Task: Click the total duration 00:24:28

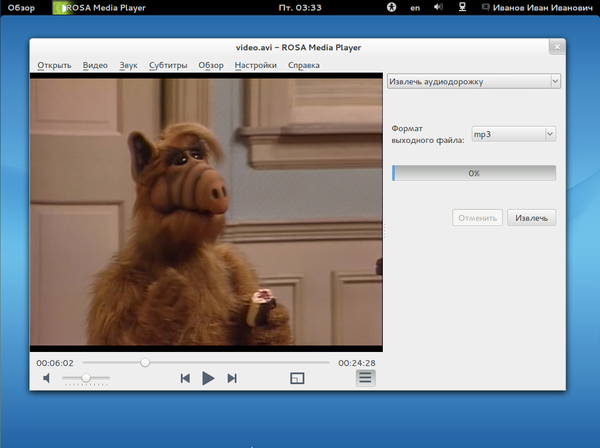Action: pos(357,363)
